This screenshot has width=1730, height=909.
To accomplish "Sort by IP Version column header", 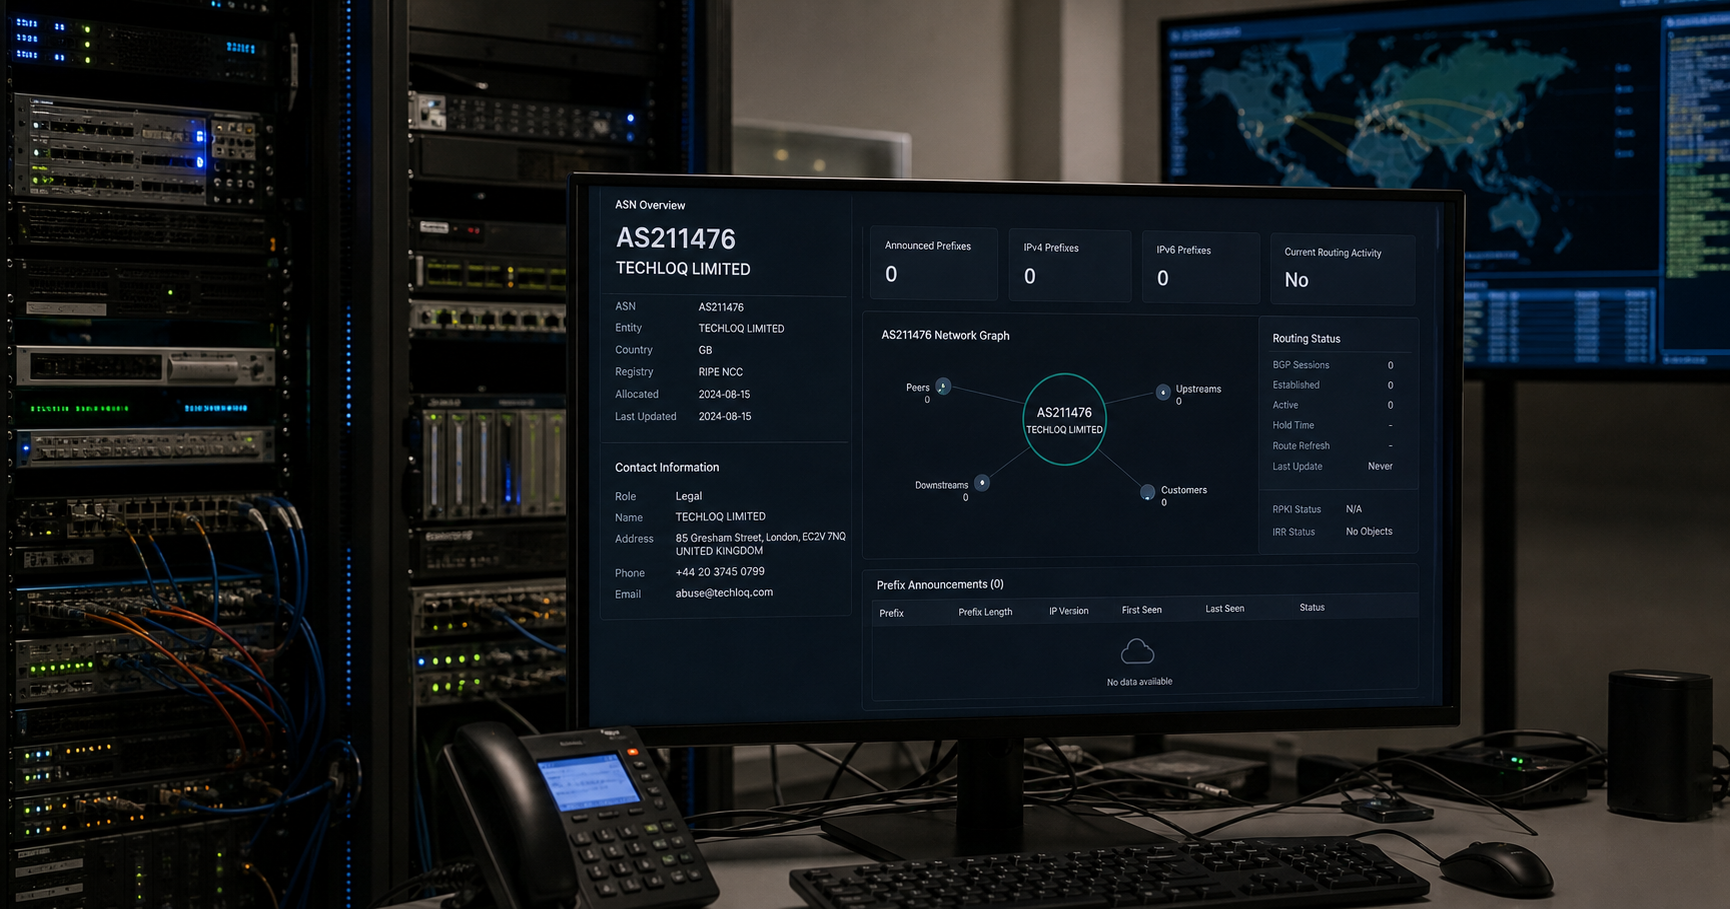I will (1068, 611).
